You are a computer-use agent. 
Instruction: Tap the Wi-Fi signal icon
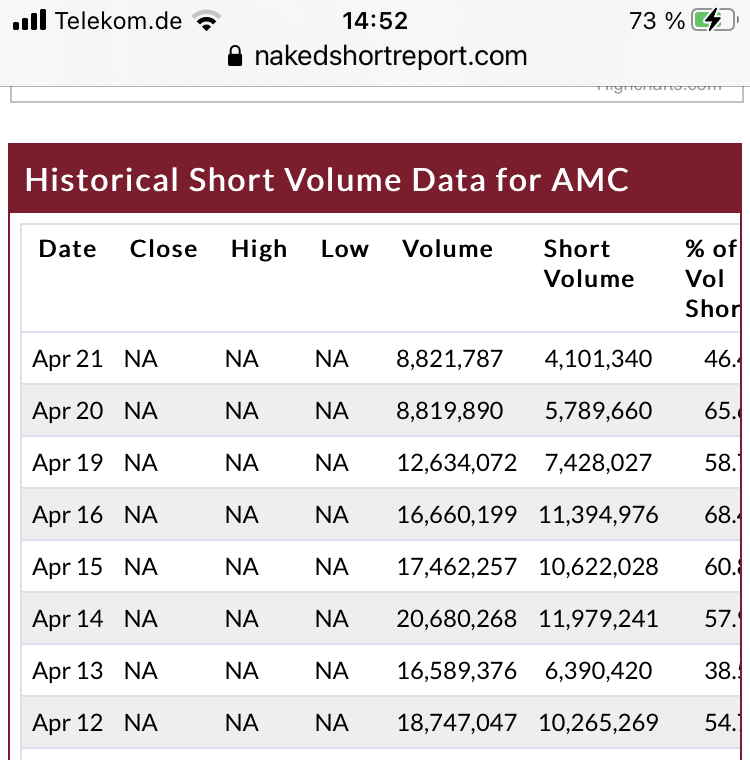[207, 20]
